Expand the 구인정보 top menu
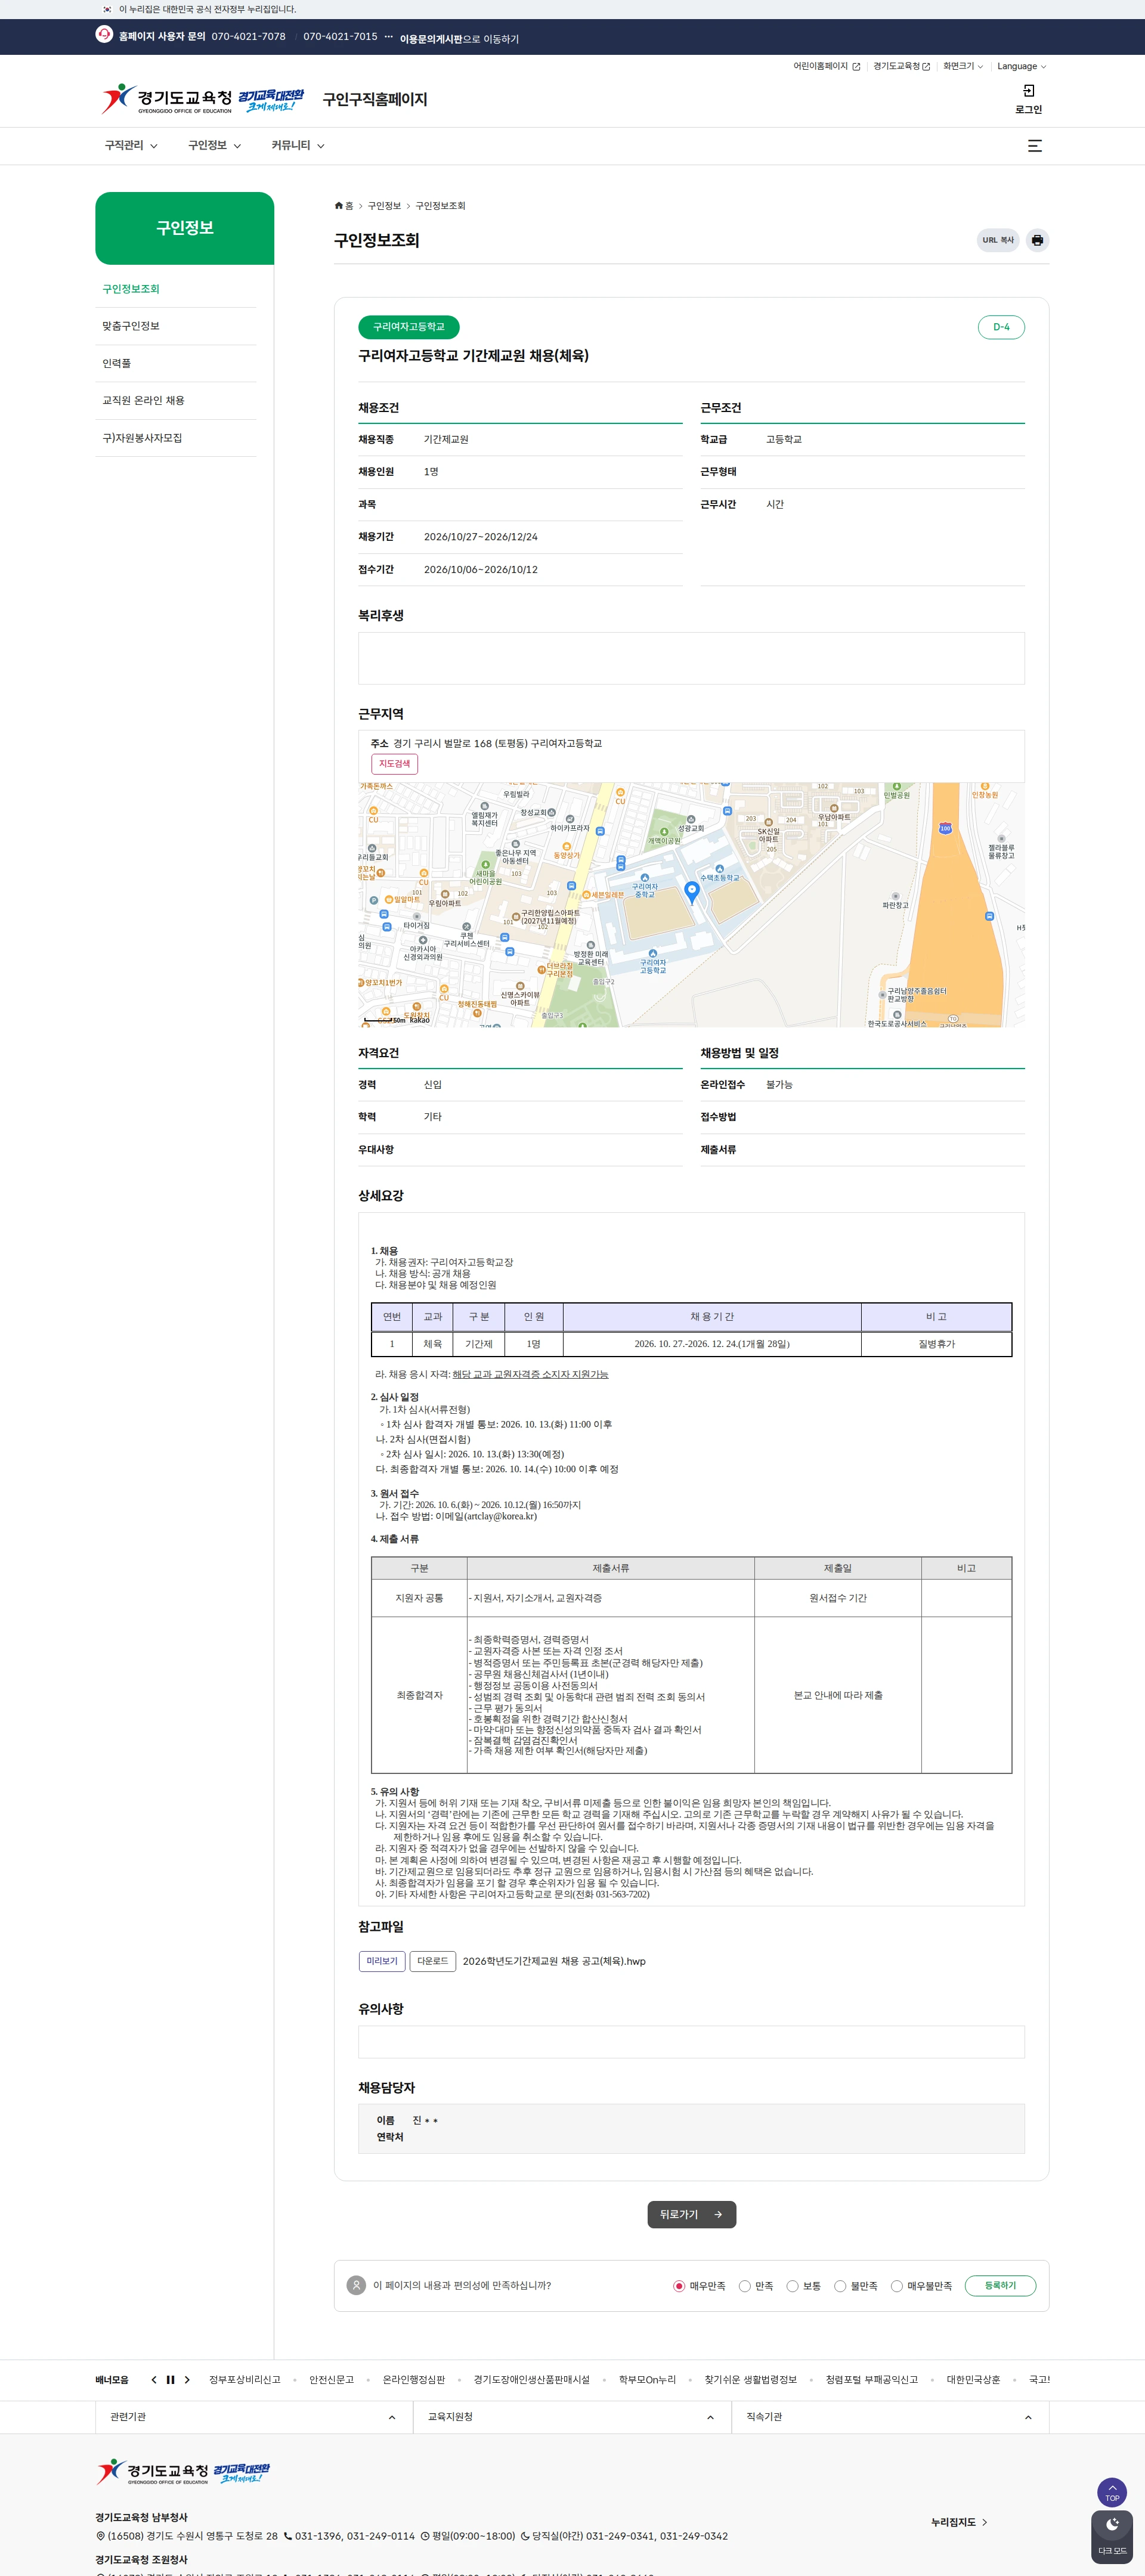 coord(215,146)
